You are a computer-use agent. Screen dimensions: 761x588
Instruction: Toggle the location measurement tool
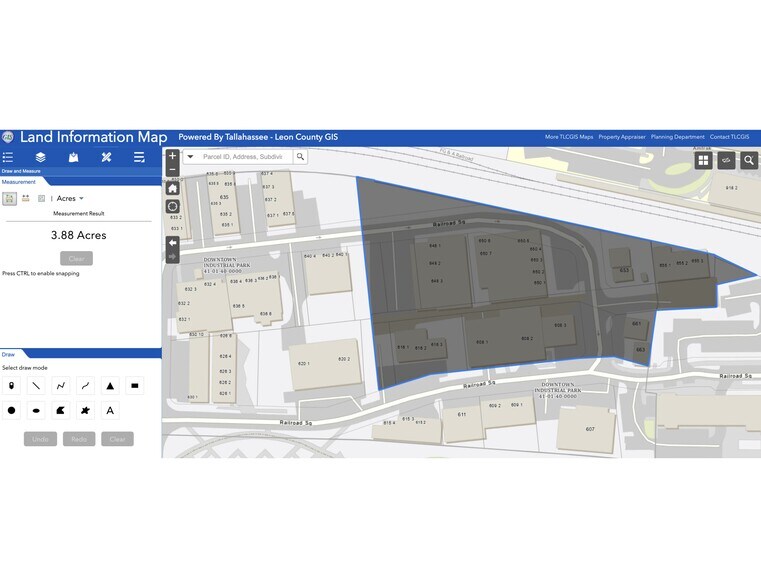41,198
